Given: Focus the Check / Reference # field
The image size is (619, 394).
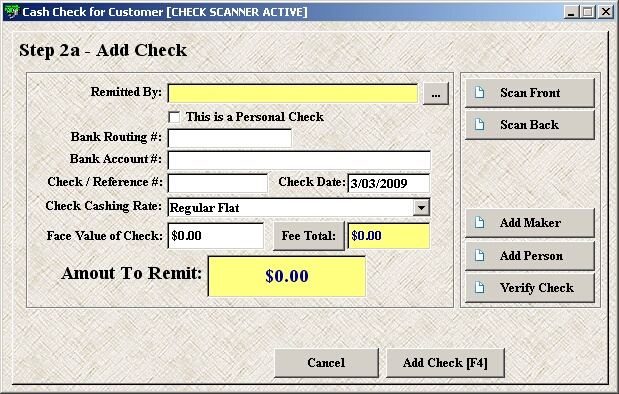Looking at the screenshot, I should pyautogui.click(x=218, y=183).
